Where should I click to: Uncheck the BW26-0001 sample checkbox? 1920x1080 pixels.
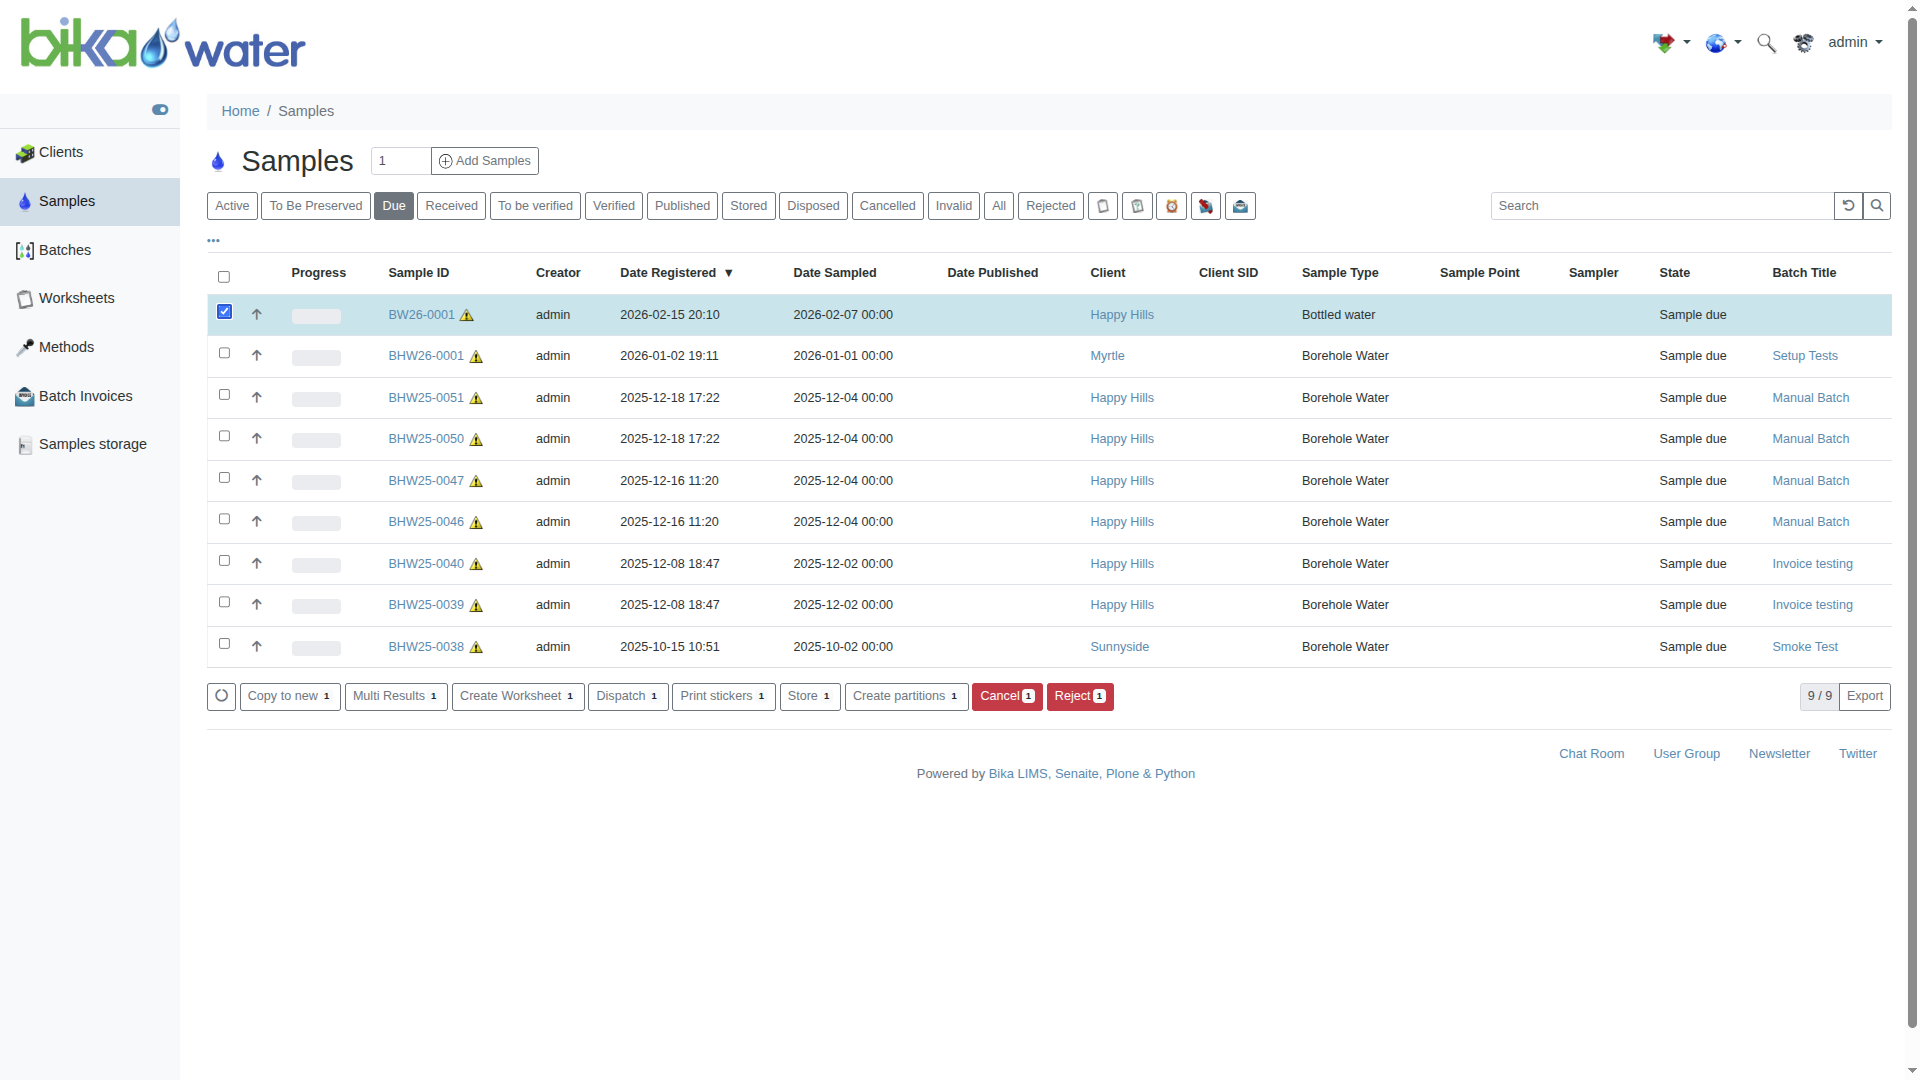[x=224, y=312]
